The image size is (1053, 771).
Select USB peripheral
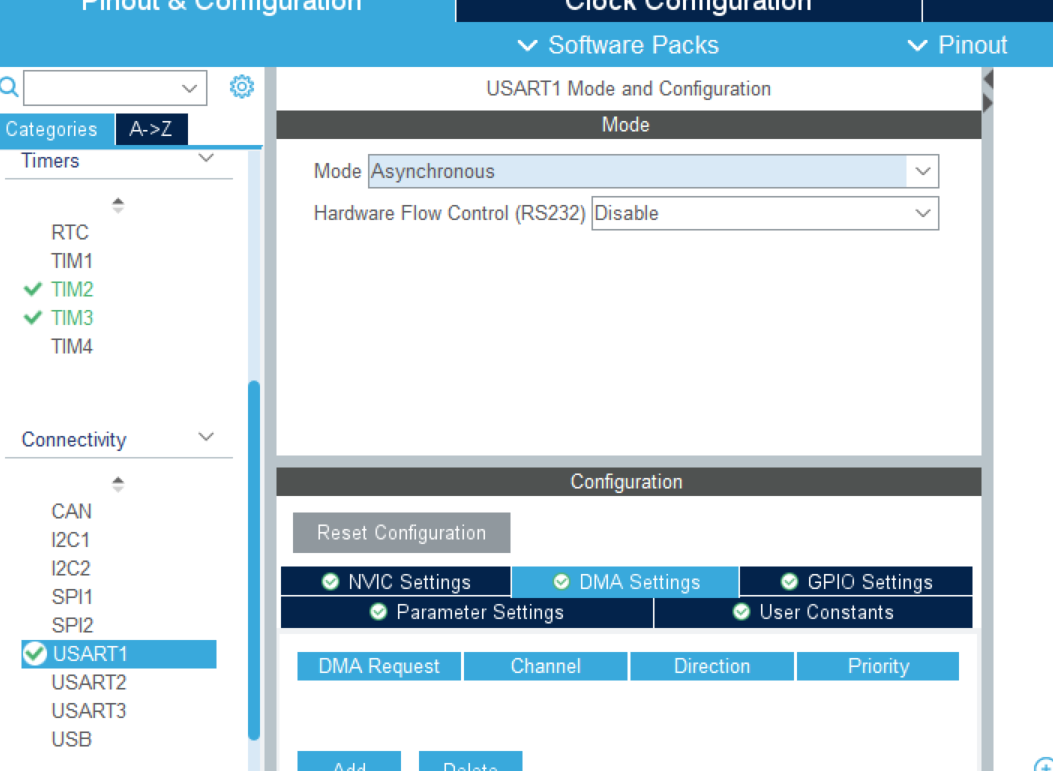(x=71, y=739)
